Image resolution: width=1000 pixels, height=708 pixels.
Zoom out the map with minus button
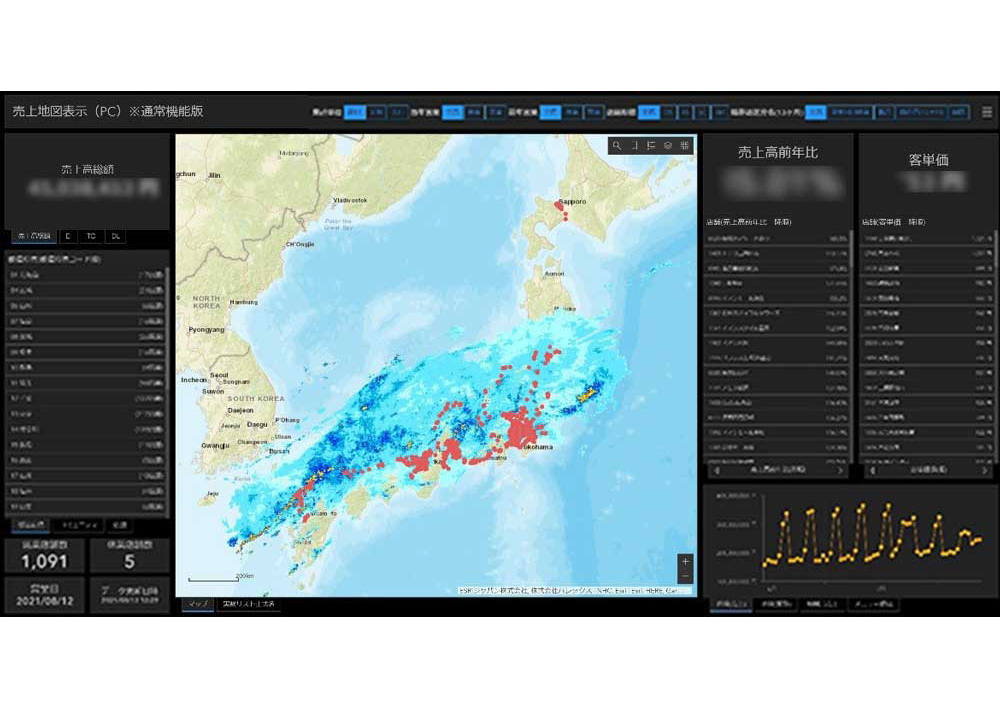pos(685,577)
